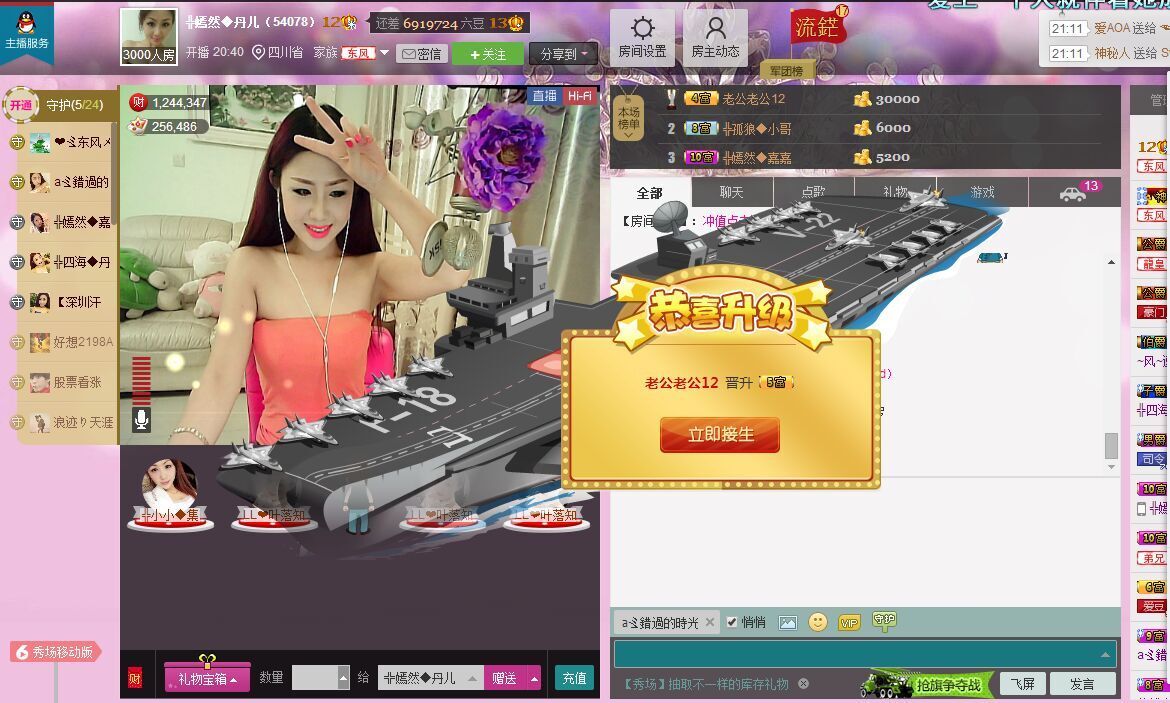The width and height of the screenshot is (1170, 703).
Task: Click the 四川省 location pin icon
Action: (258, 52)
